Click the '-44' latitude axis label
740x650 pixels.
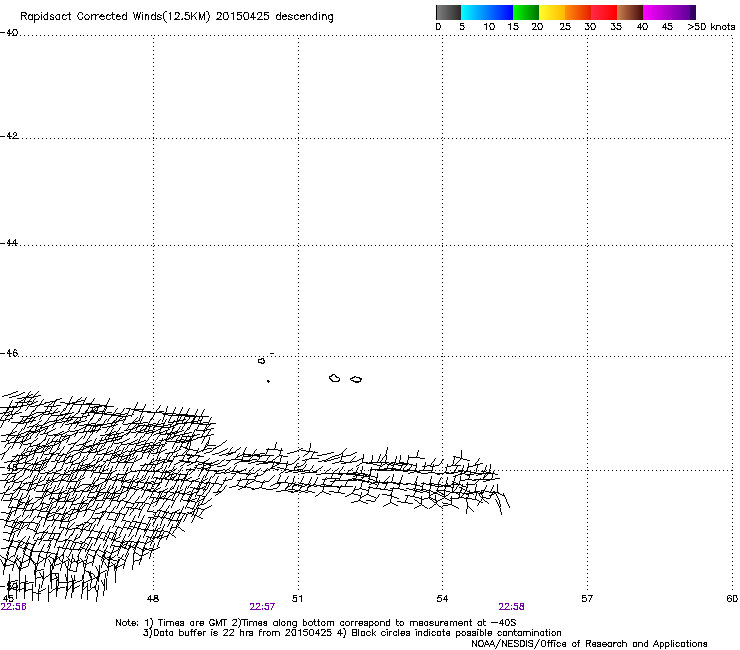9,243
